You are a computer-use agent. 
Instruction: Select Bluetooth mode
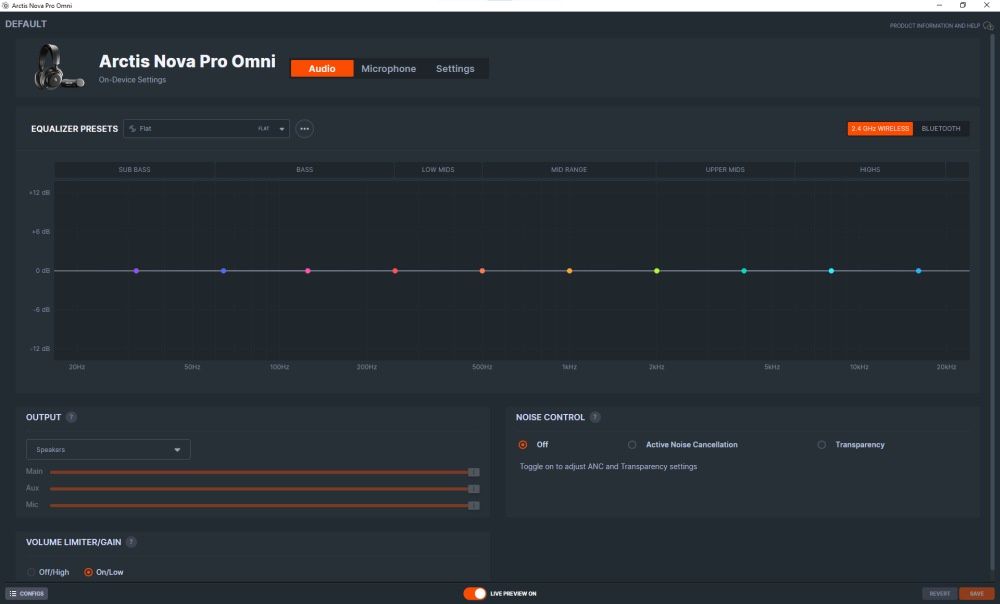pyautogui.click(x=941, y=129)
